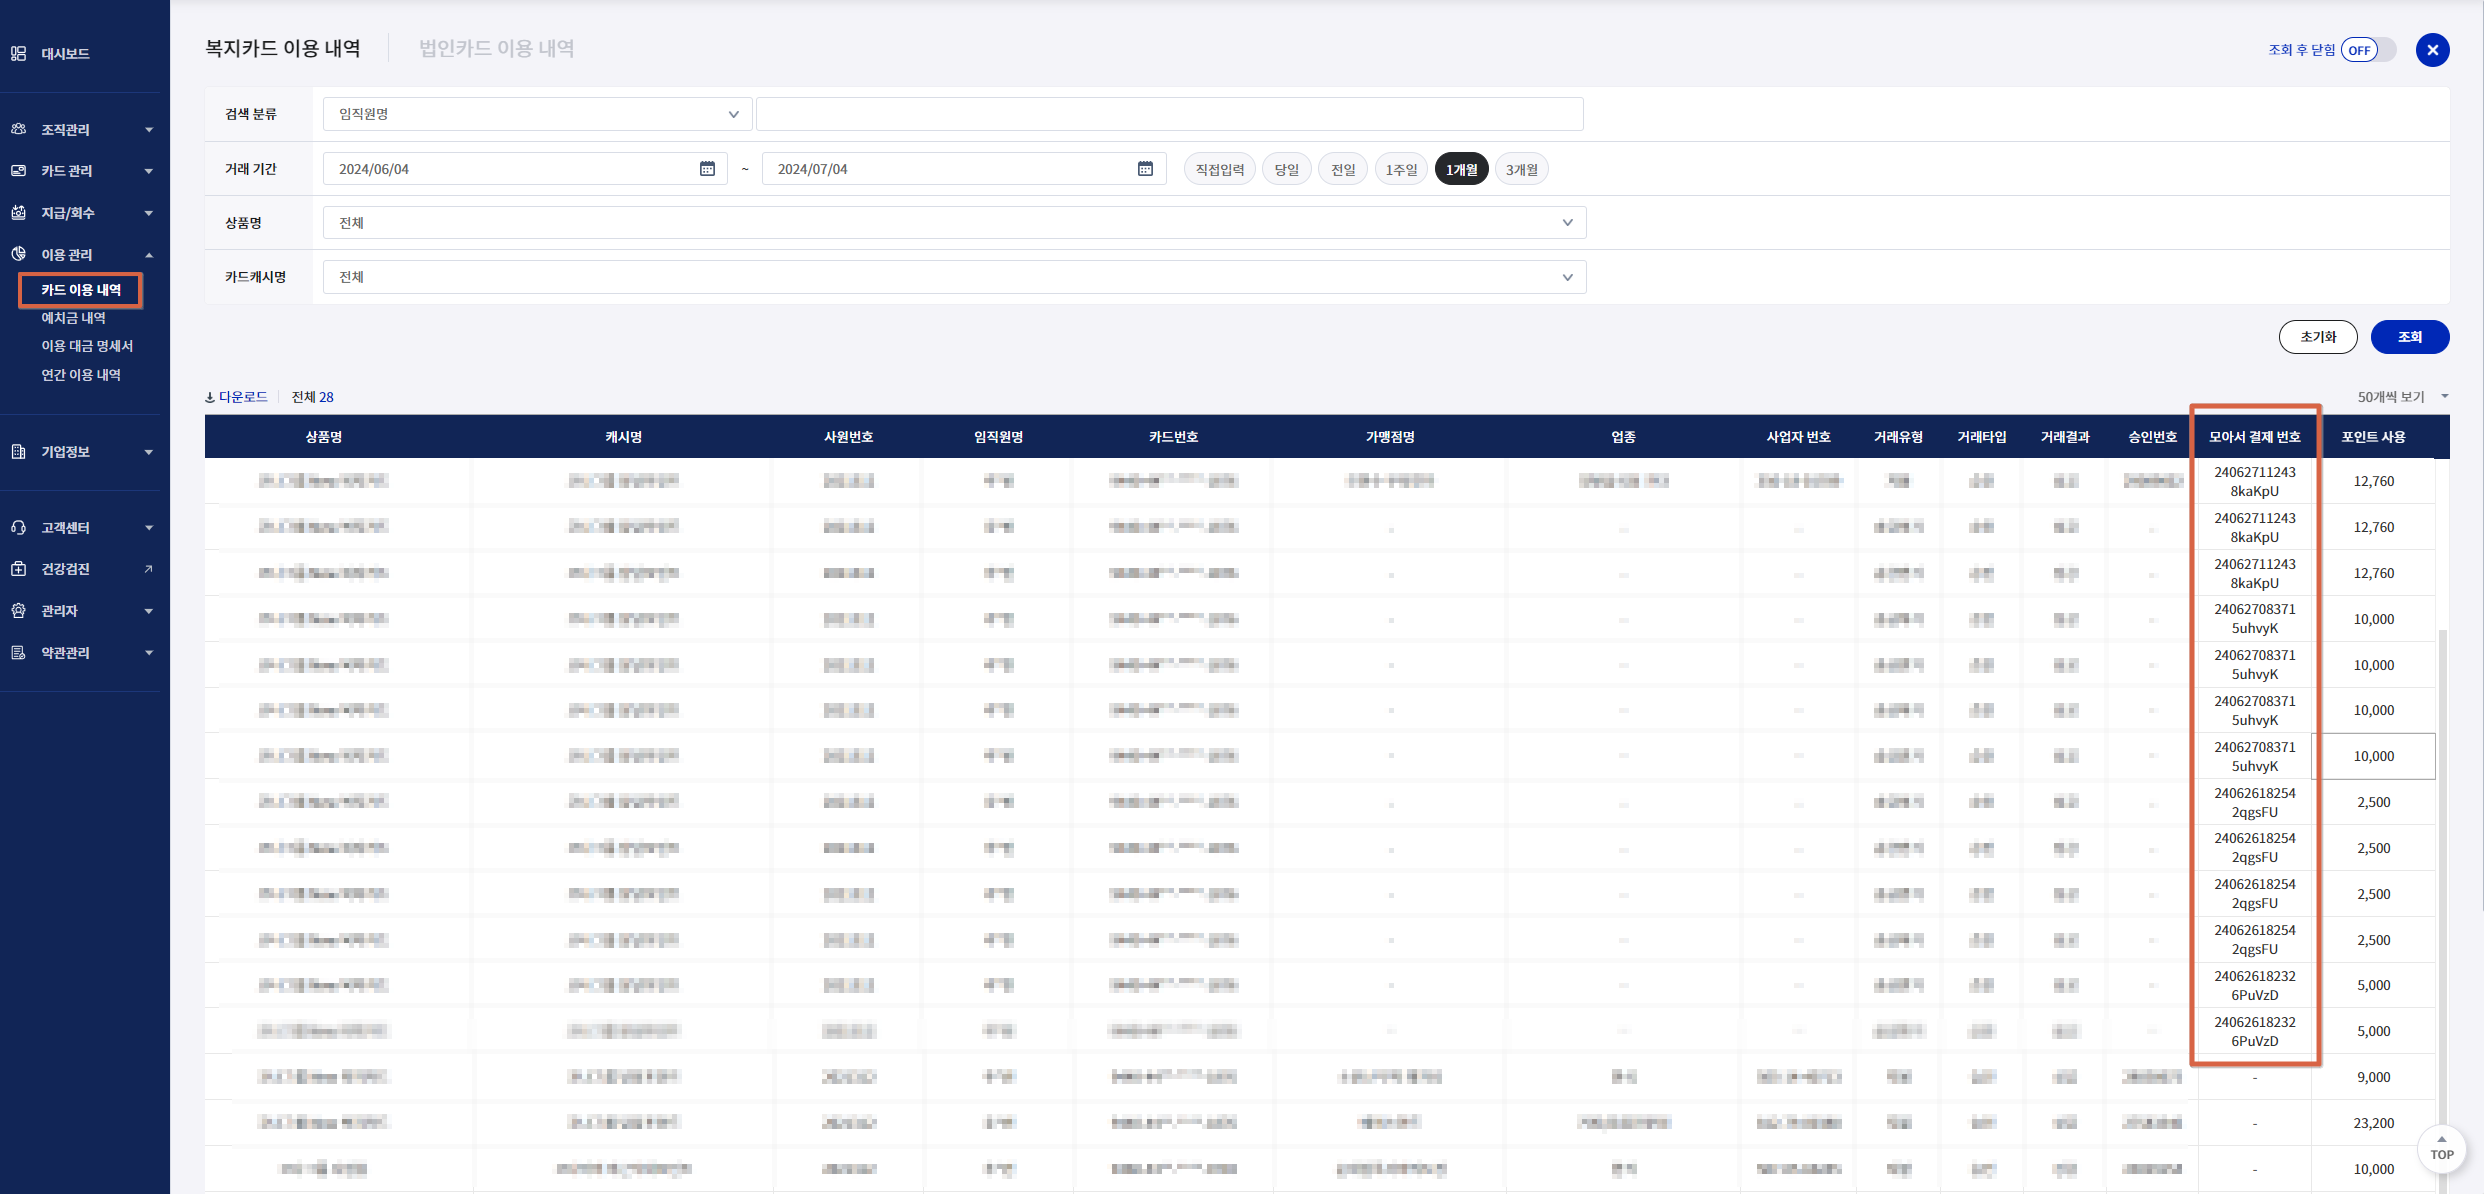The height and width of the screenshot is (1194, 2484).
Task: Open the 상품명 전체 dropdown
Action: point(954,223)
